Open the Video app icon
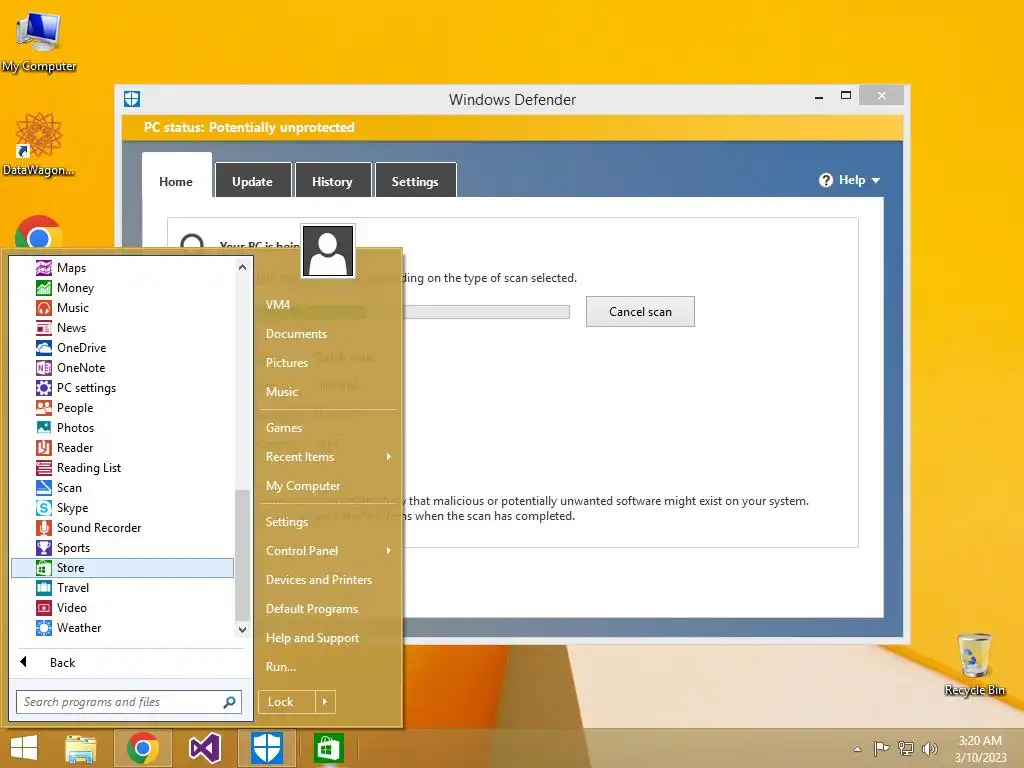The width and height of the screenshot is (1024, 768). pos(44,608)
